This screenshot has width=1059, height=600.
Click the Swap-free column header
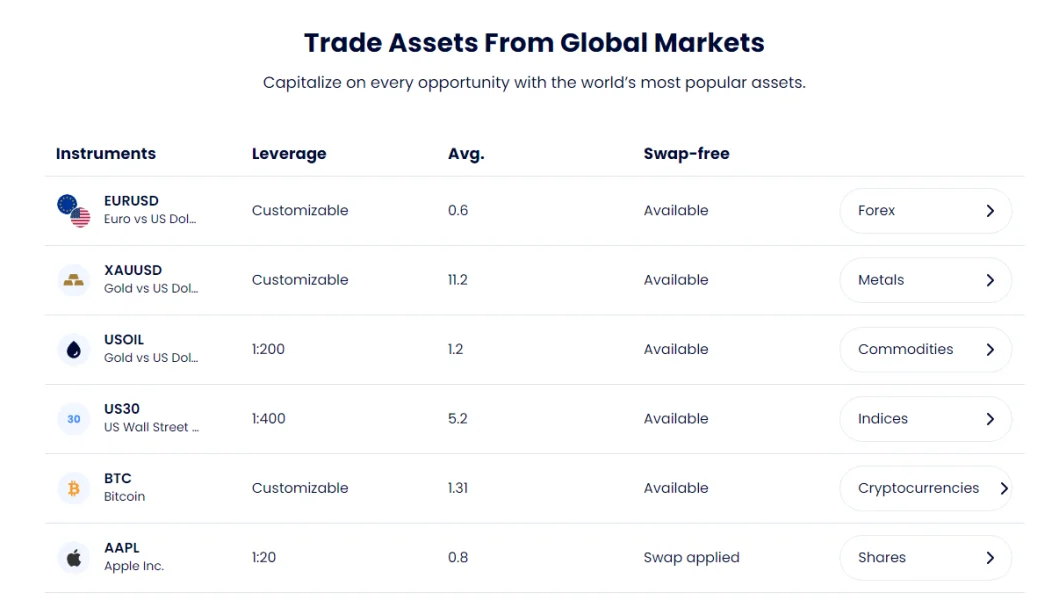(686, 154)
